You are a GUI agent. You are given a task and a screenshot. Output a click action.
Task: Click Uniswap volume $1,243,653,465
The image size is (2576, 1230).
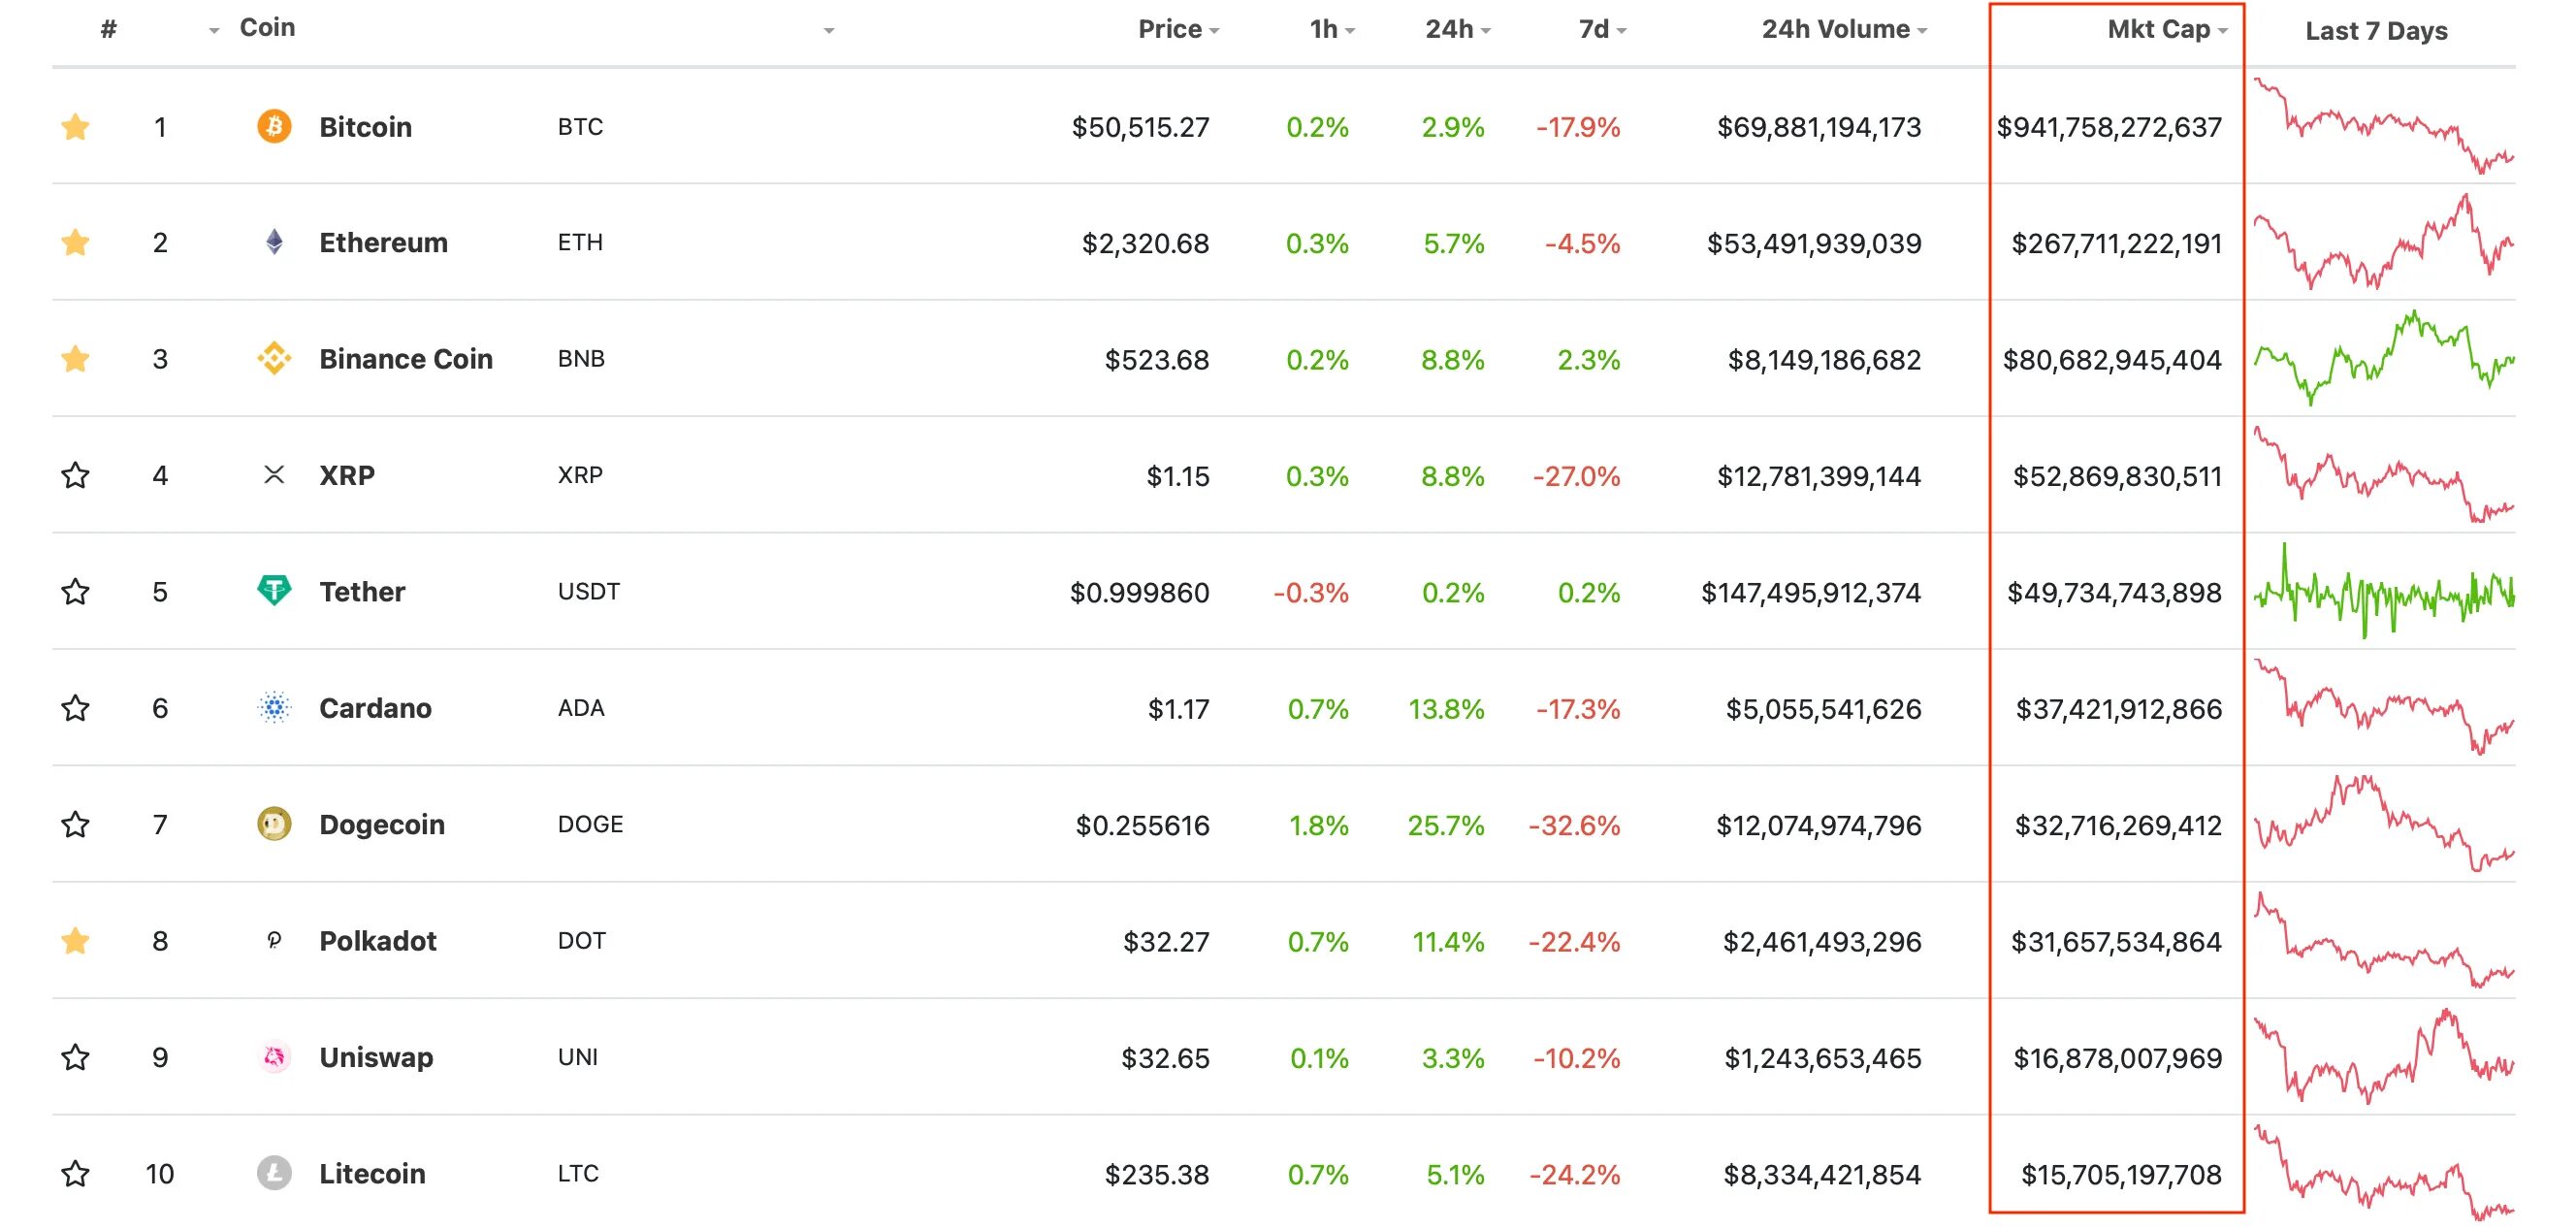(1822, 1058)
